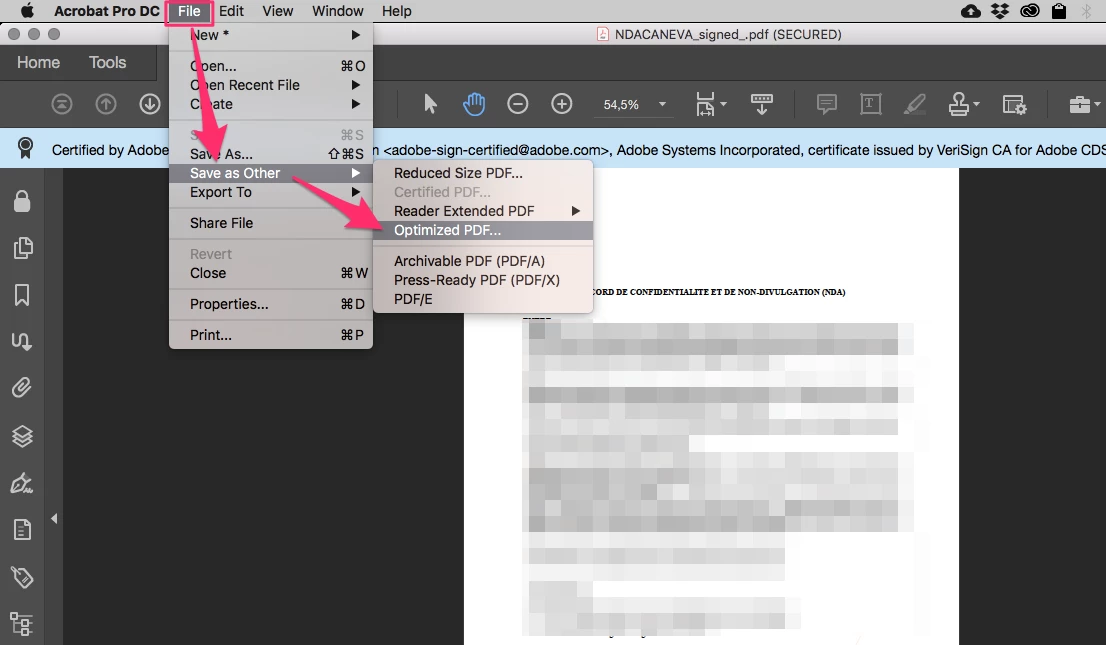The image size is (1106, 645).
Task: Open the Apple menu
Action: pyautogui.click(x=27, y=11)
